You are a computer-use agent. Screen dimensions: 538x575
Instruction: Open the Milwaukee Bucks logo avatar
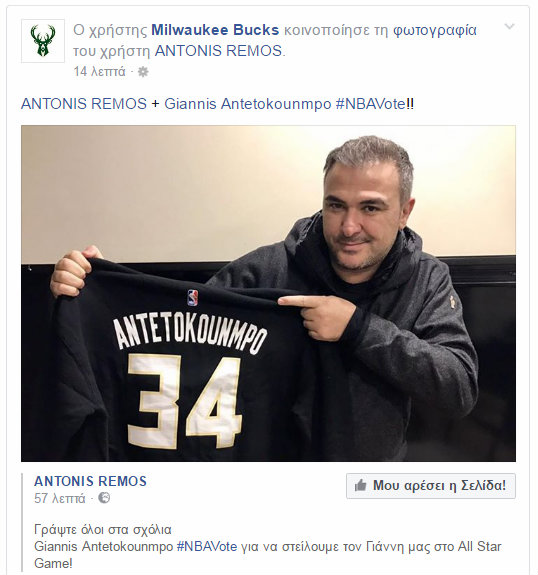[x=43, y=41]
